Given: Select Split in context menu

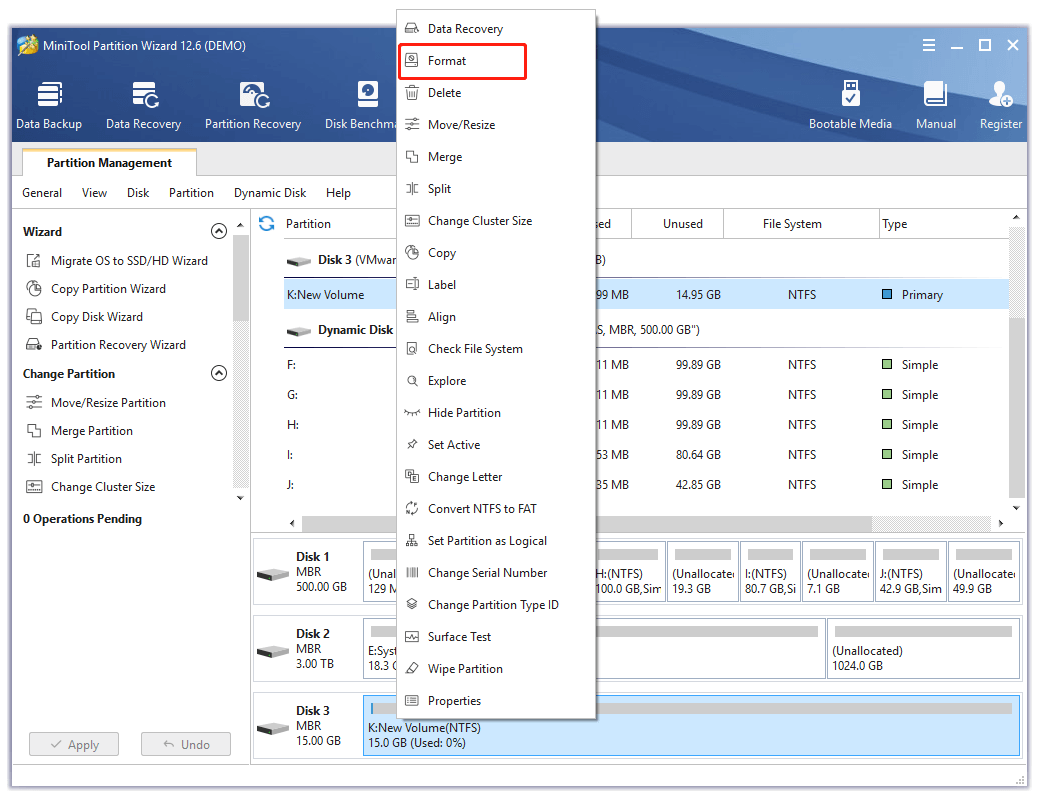Looking at the screenshot, I should pos(496,189).
